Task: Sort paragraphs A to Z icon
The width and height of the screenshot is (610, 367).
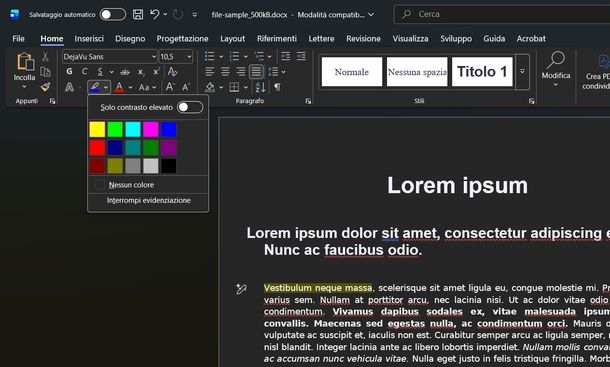Action: pos(260,87)
